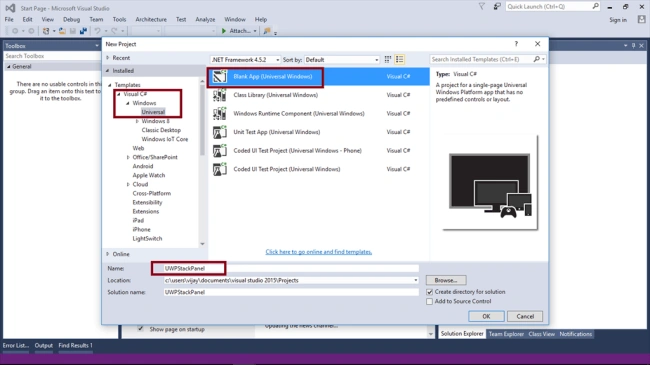Screen dimensions: 650x365
Task: Open the notifications flag icon
Action: [x=481, y=6]
